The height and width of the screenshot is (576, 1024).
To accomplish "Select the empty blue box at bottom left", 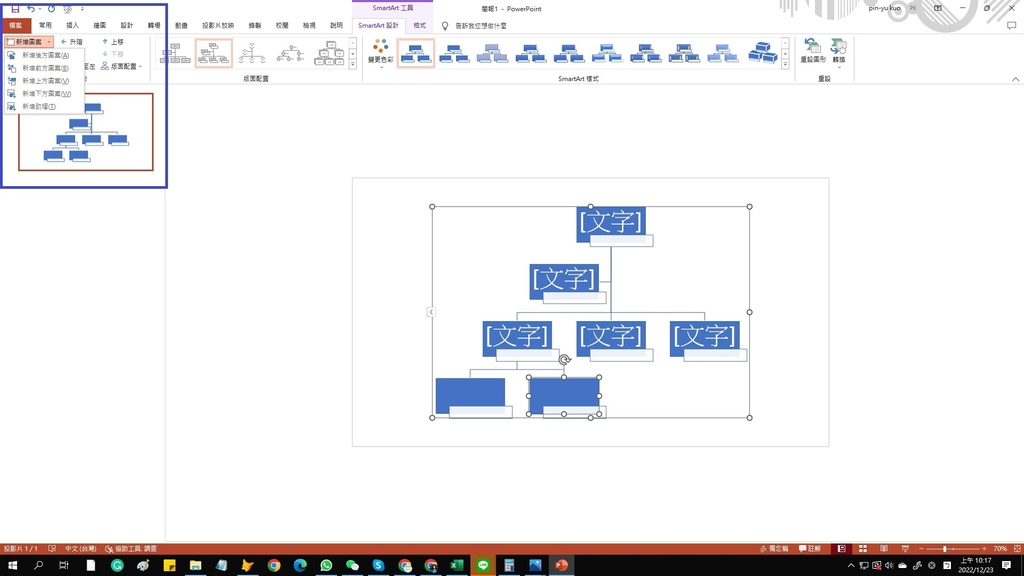I will [x=470, y=396].
